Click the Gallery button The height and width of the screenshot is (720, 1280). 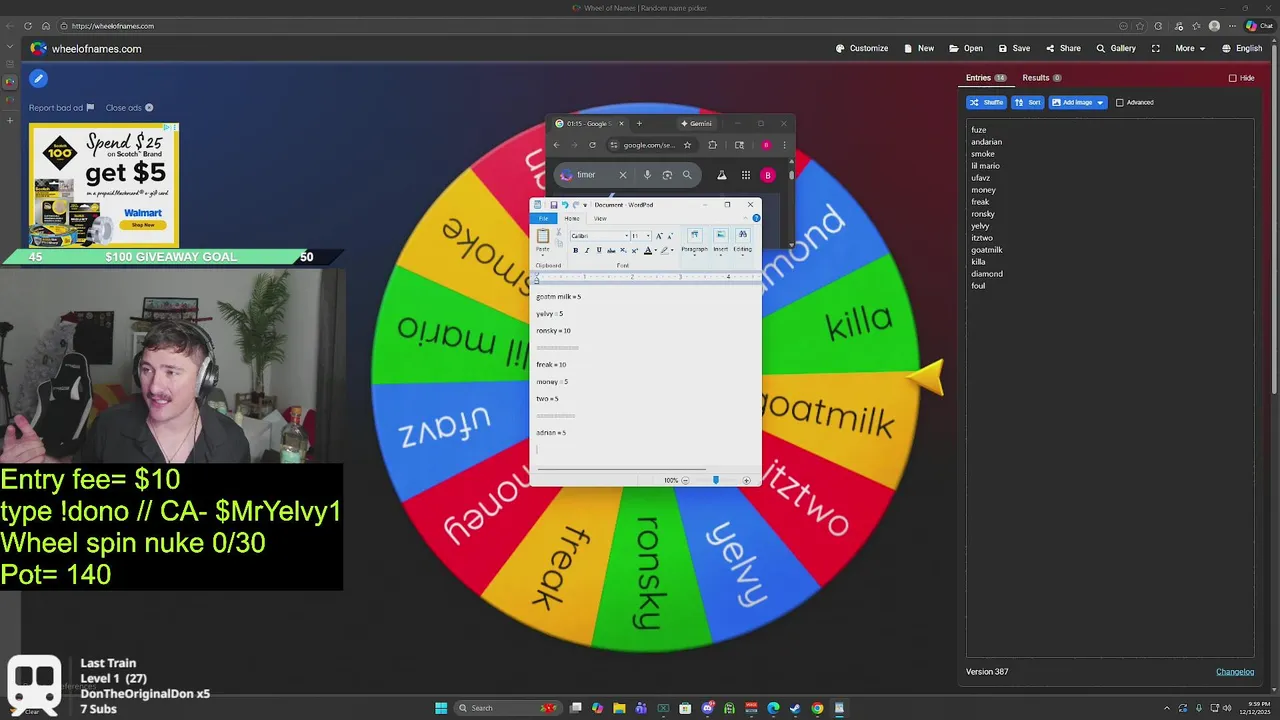(1116, 48)
